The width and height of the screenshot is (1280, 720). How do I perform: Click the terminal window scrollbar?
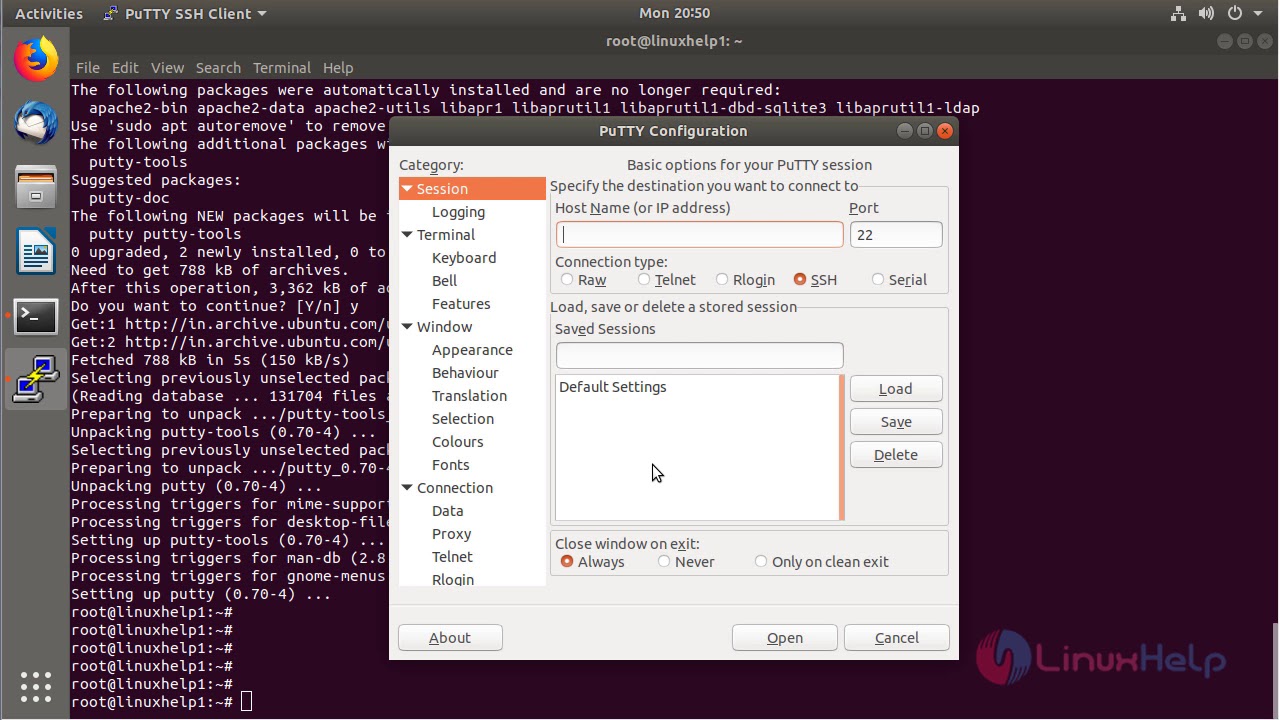(1274, 670)
